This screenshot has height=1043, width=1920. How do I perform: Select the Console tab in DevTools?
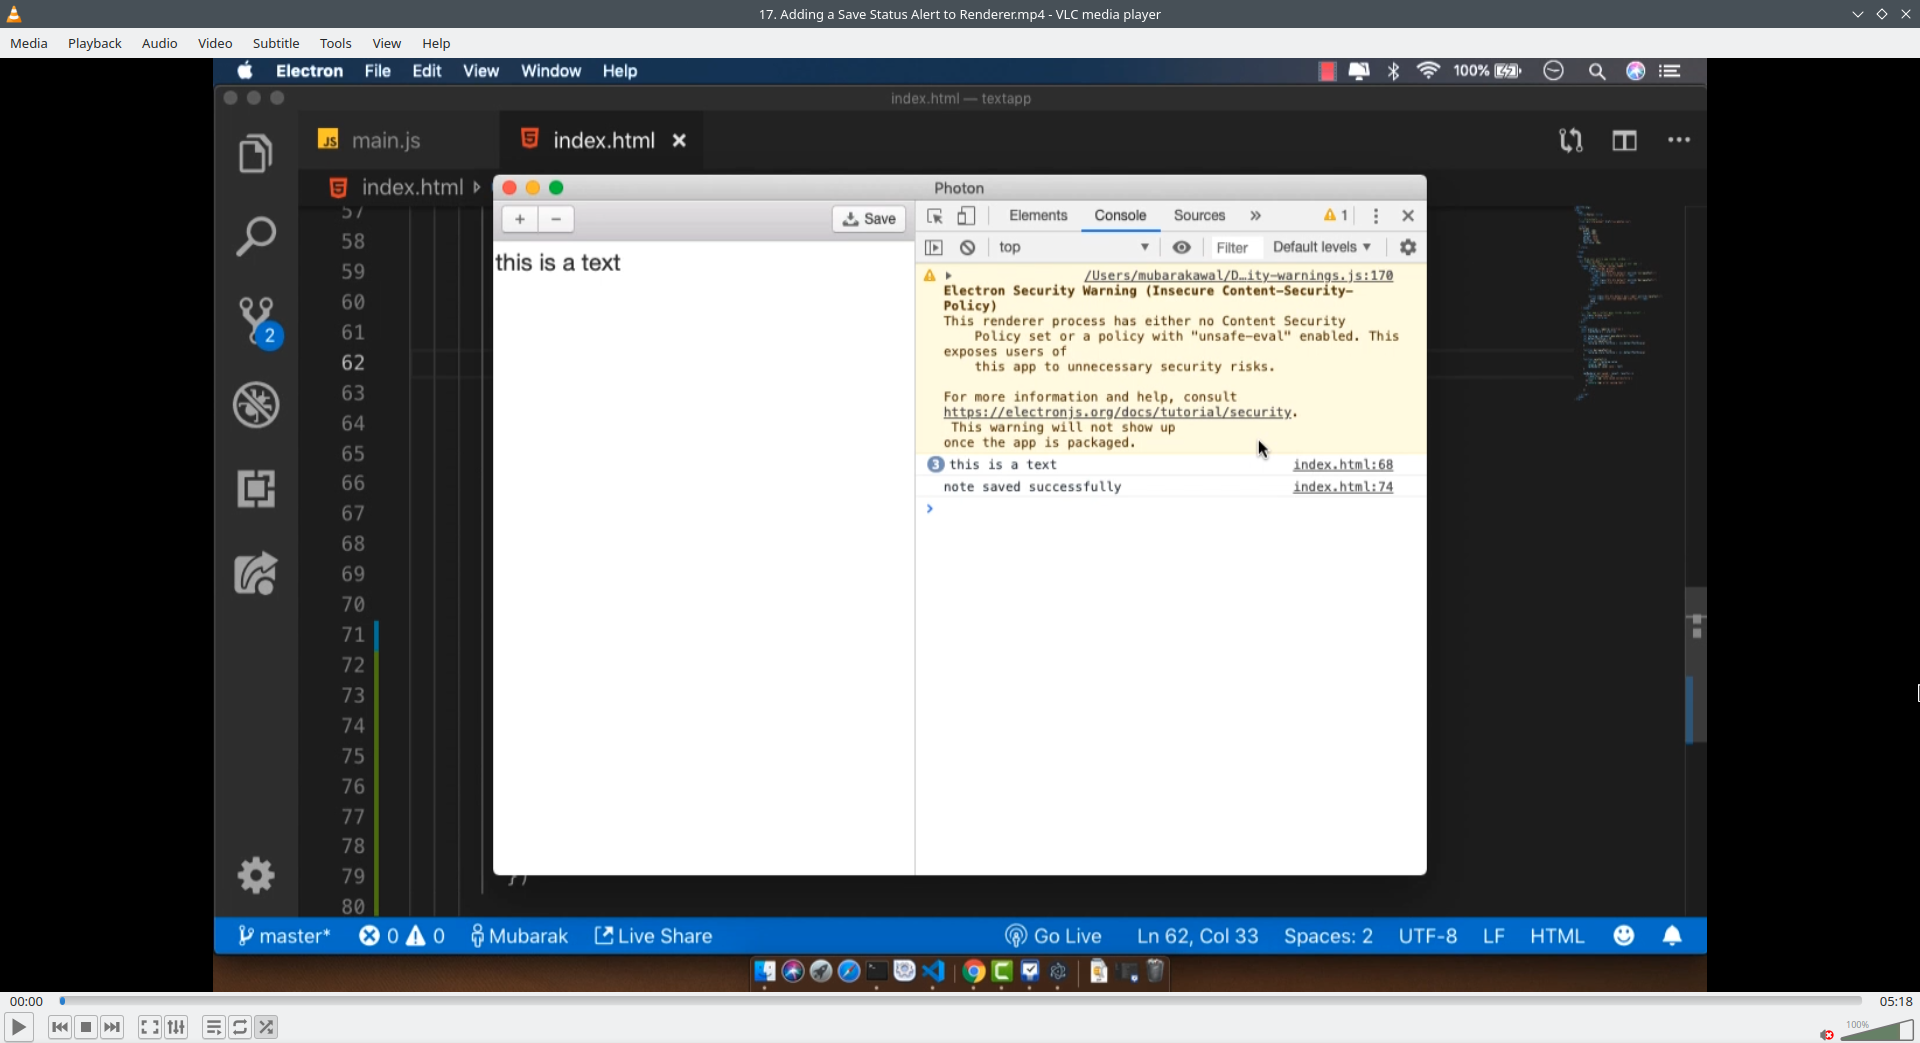[1120, 215]
